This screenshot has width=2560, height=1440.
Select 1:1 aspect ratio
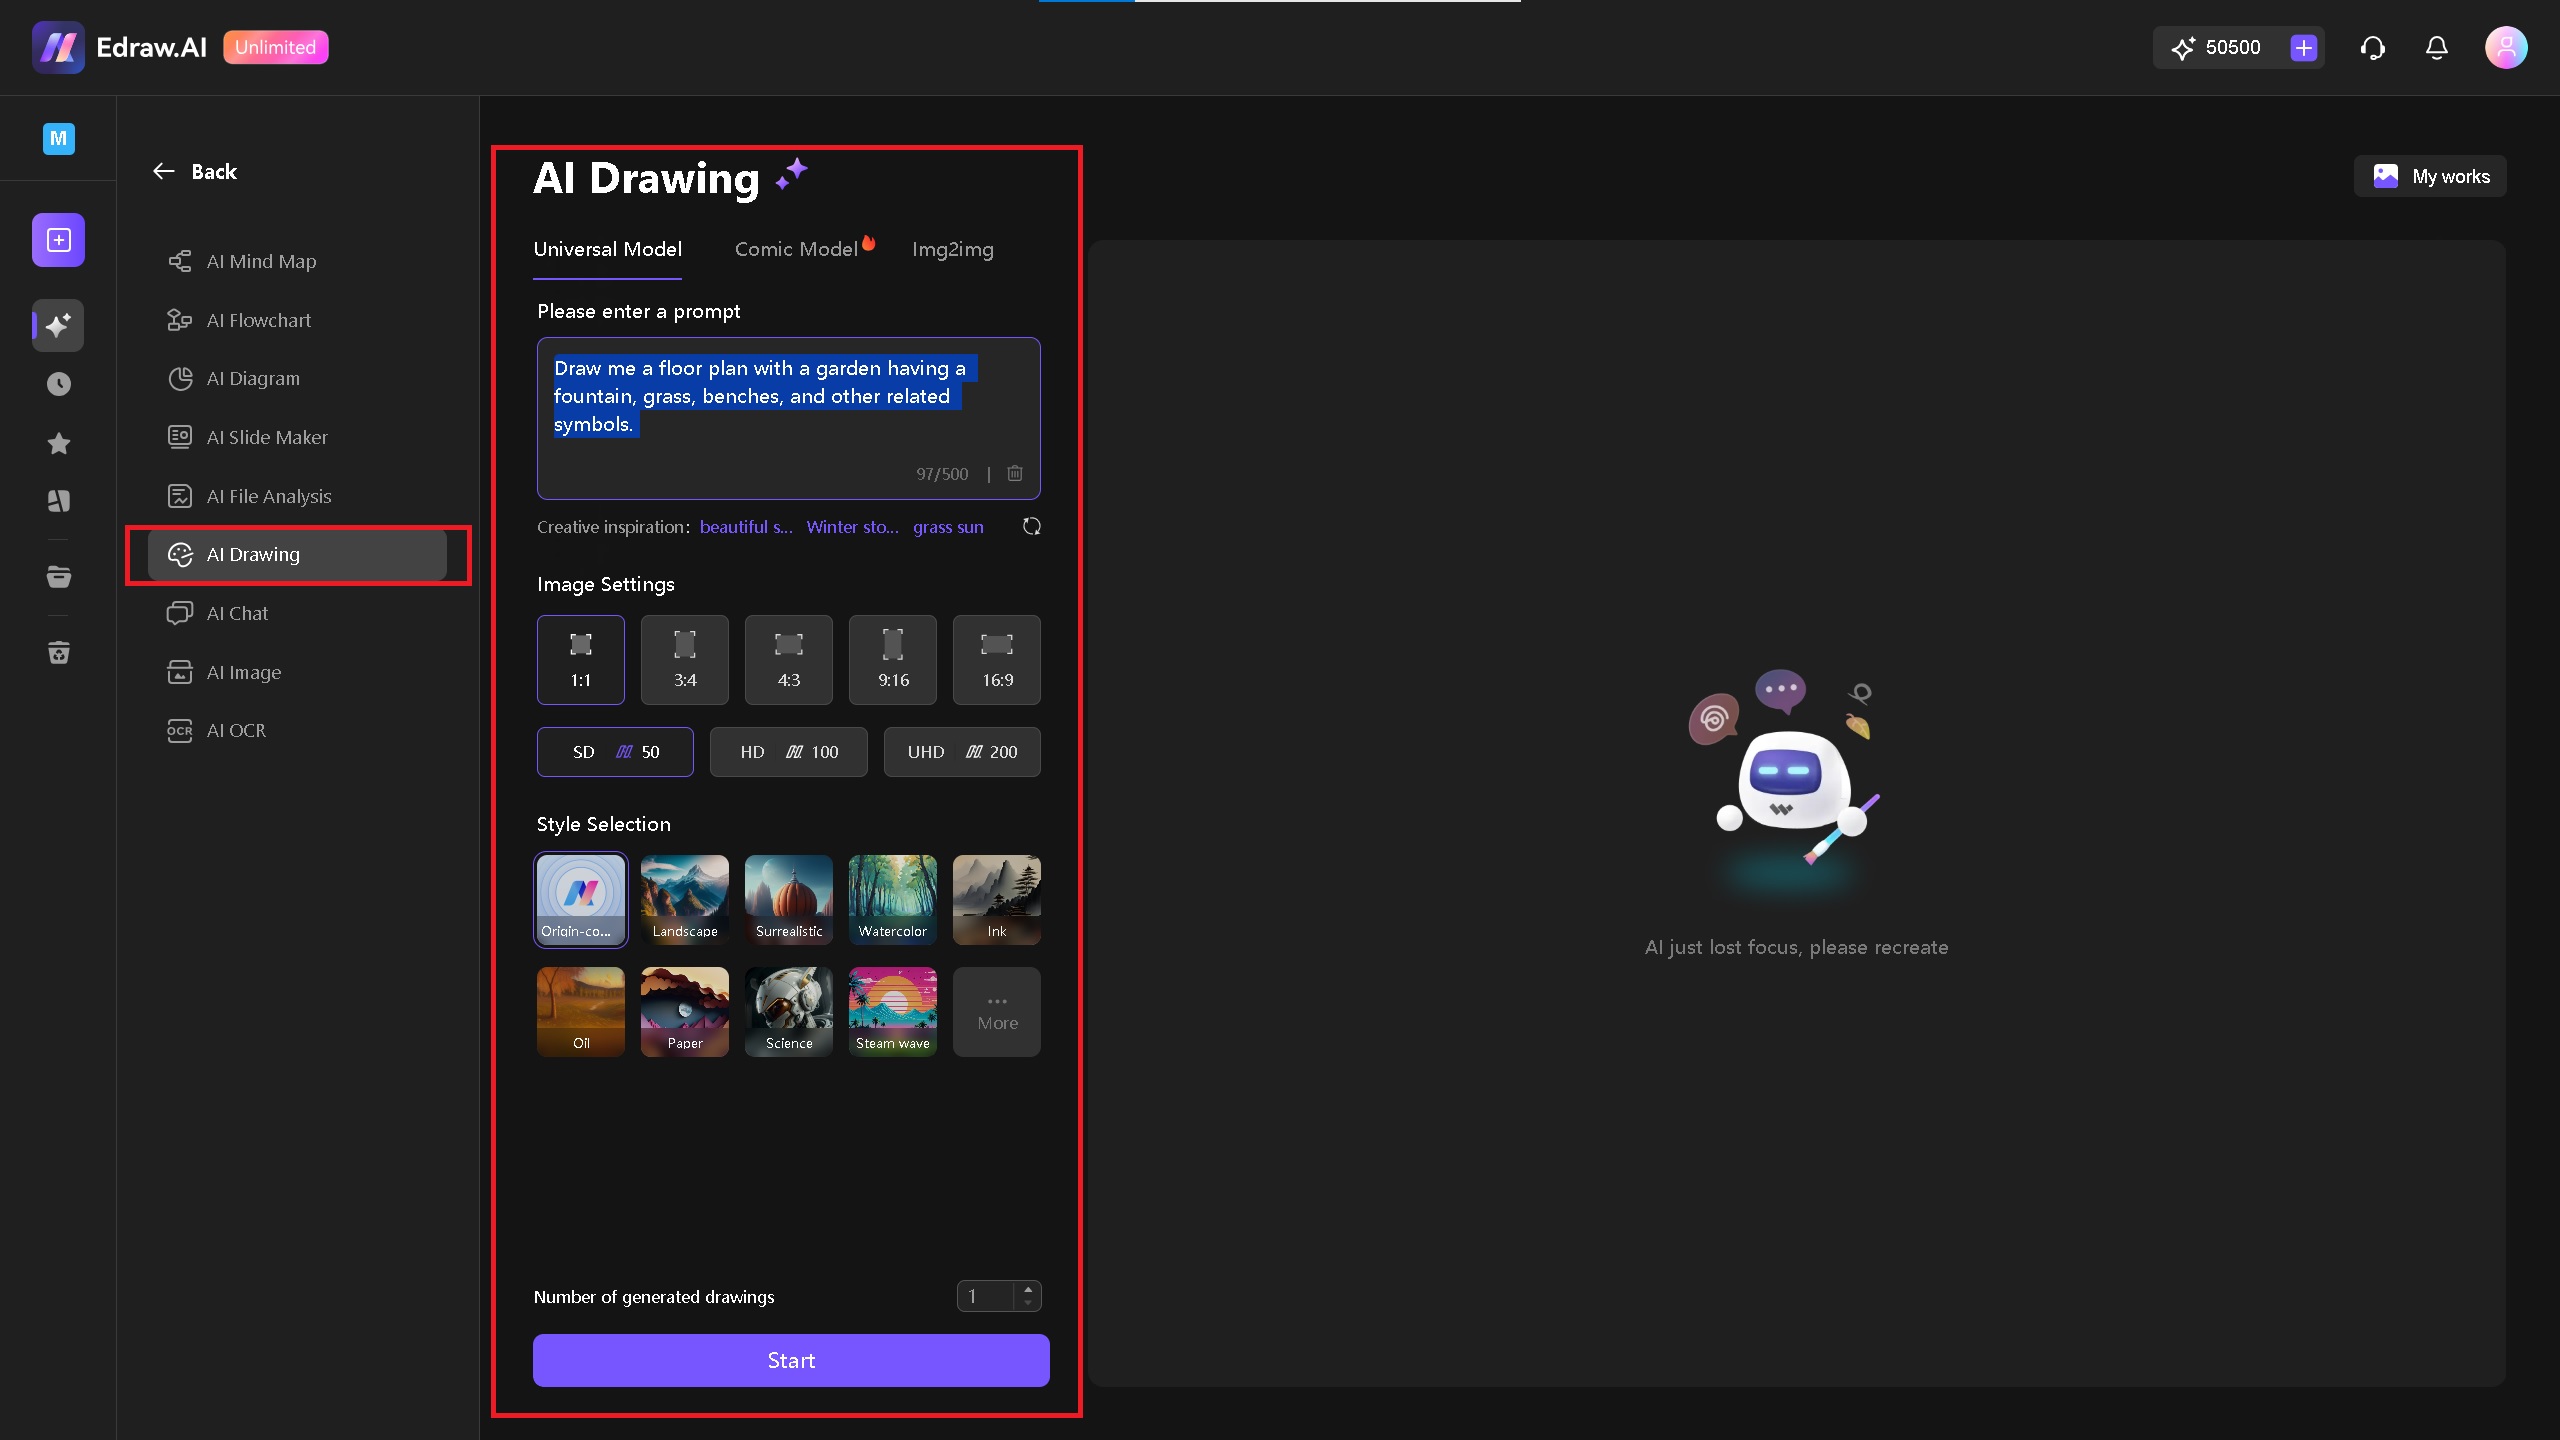(x=580, y=660)
